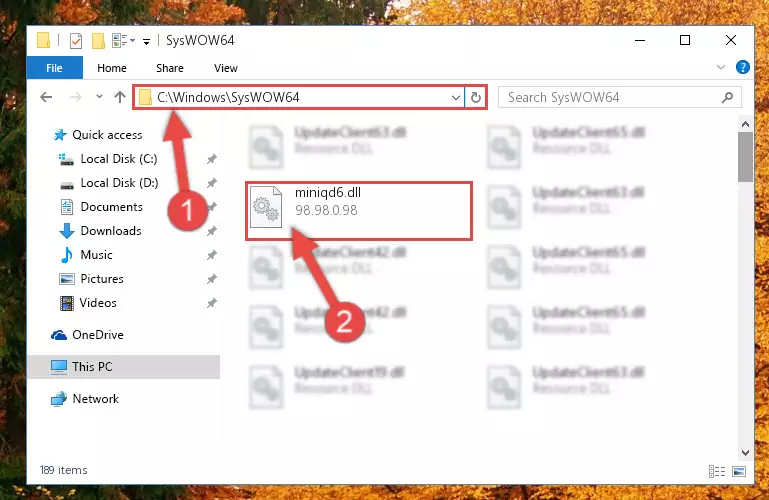This screenshot has height=500, width=769.
Task: Open Downloads in the sidebar
Action: [x=101, y=231]
